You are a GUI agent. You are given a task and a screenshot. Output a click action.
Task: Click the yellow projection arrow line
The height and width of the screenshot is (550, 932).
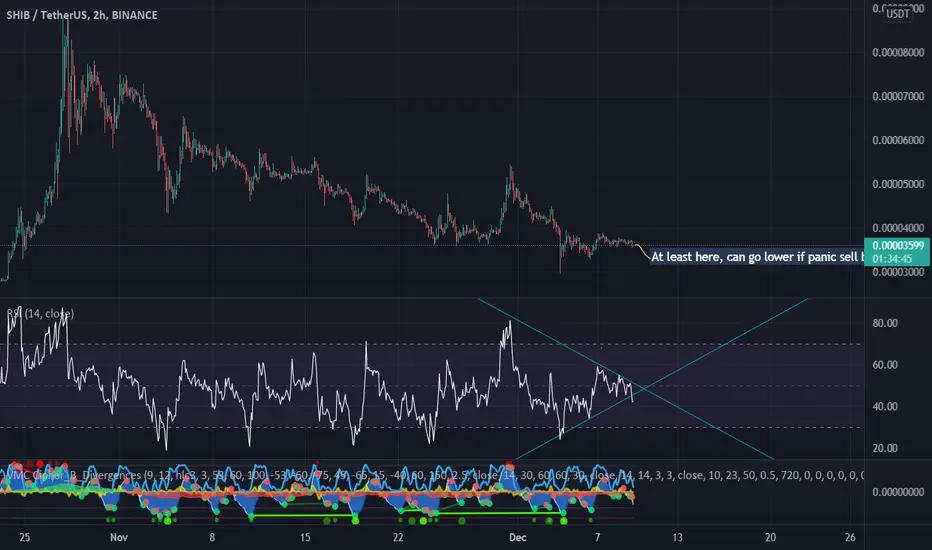coord(643,252)
